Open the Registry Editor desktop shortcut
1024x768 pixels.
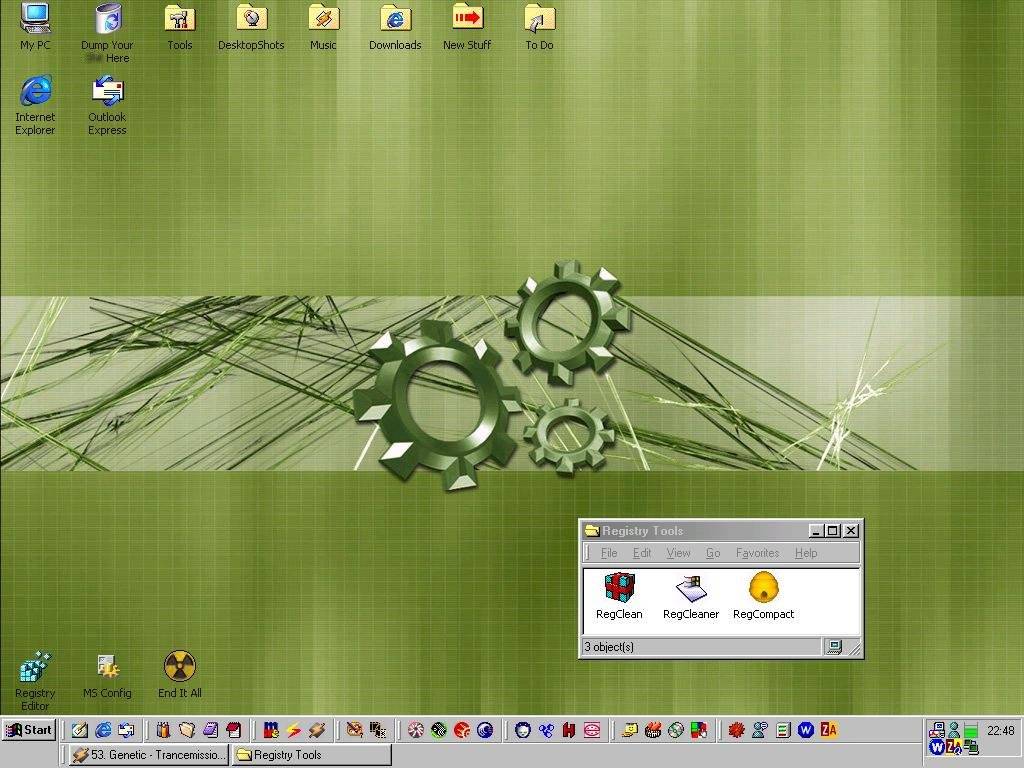click(35, 668)
